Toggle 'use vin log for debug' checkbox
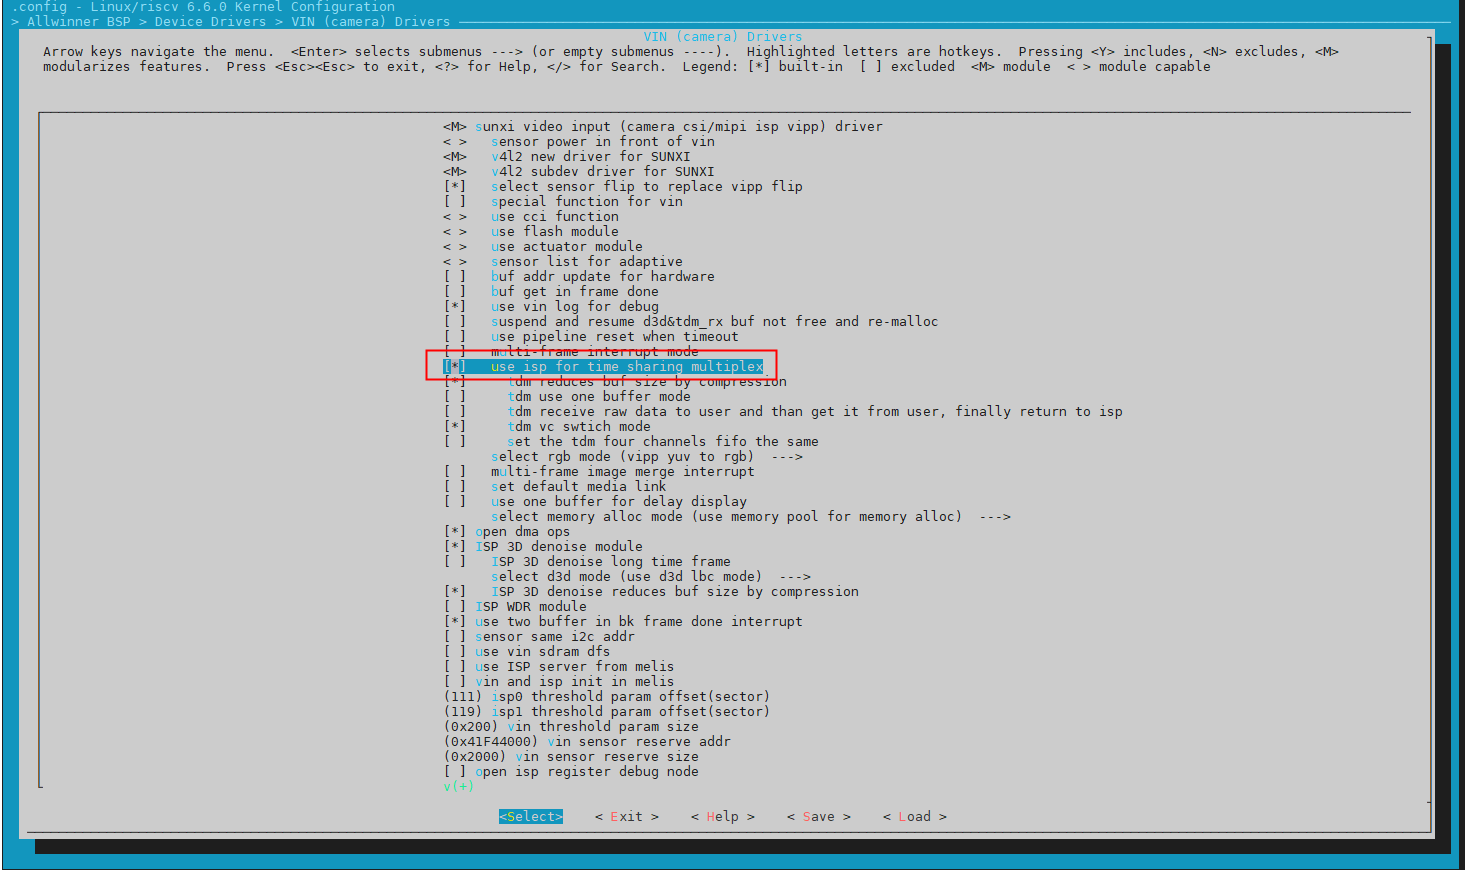The width and height of the screenshot is (1465, 870). coord(455,307)
